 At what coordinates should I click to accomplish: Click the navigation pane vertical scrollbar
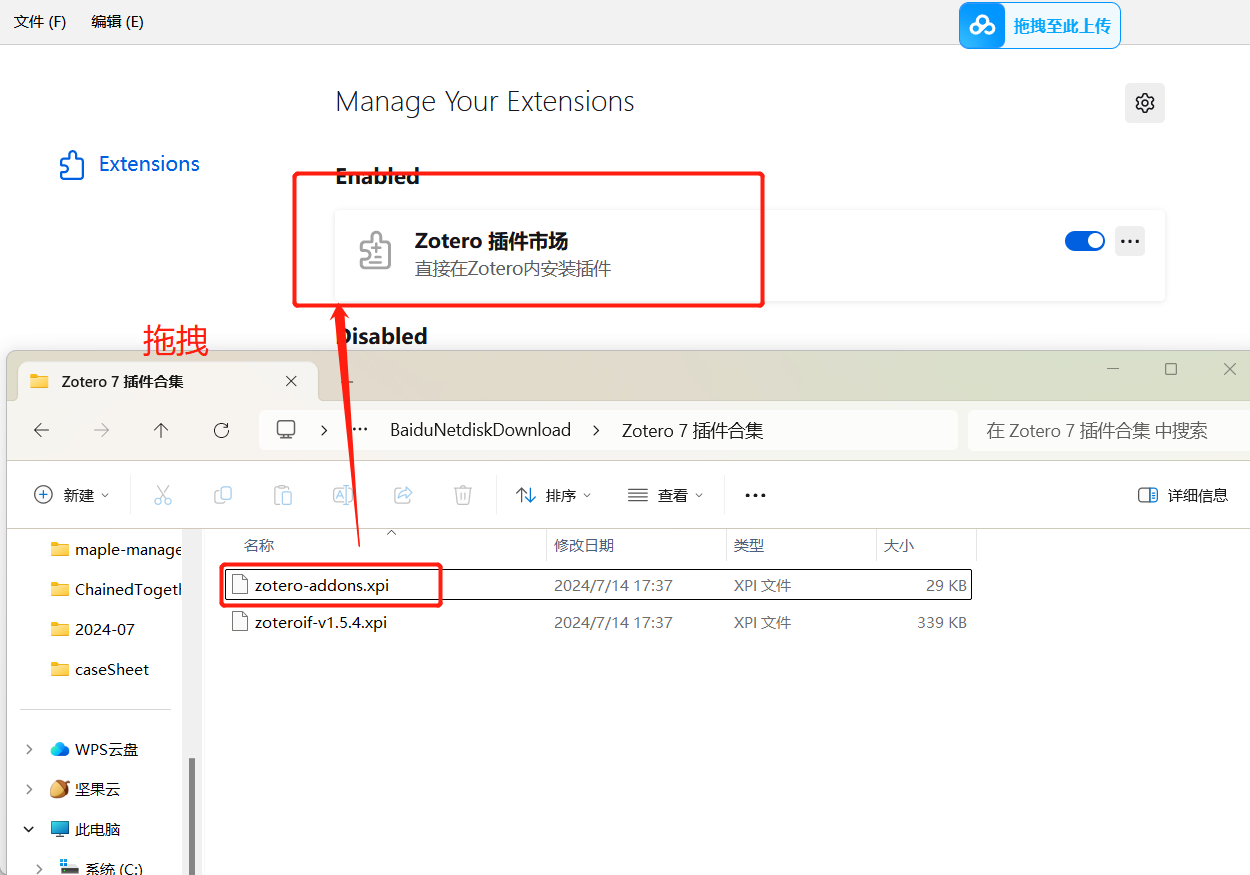192,815
